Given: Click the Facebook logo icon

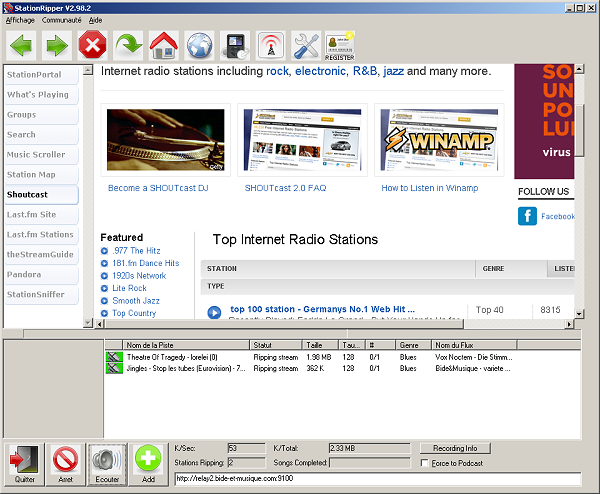Looking at the screenshot, I should [527, 216].
